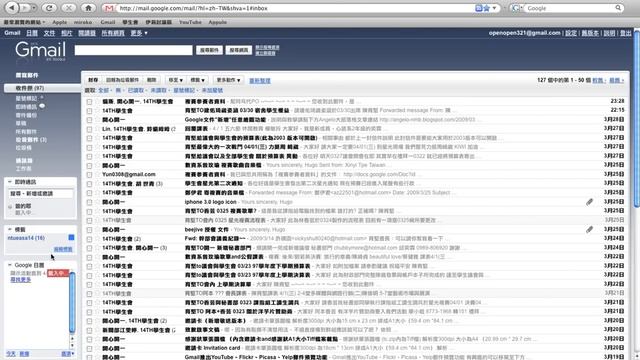Screen dimensions: 640x360
Task: Open the YouTube bookmark in bookmarks bar
Action: pos(190,22)
